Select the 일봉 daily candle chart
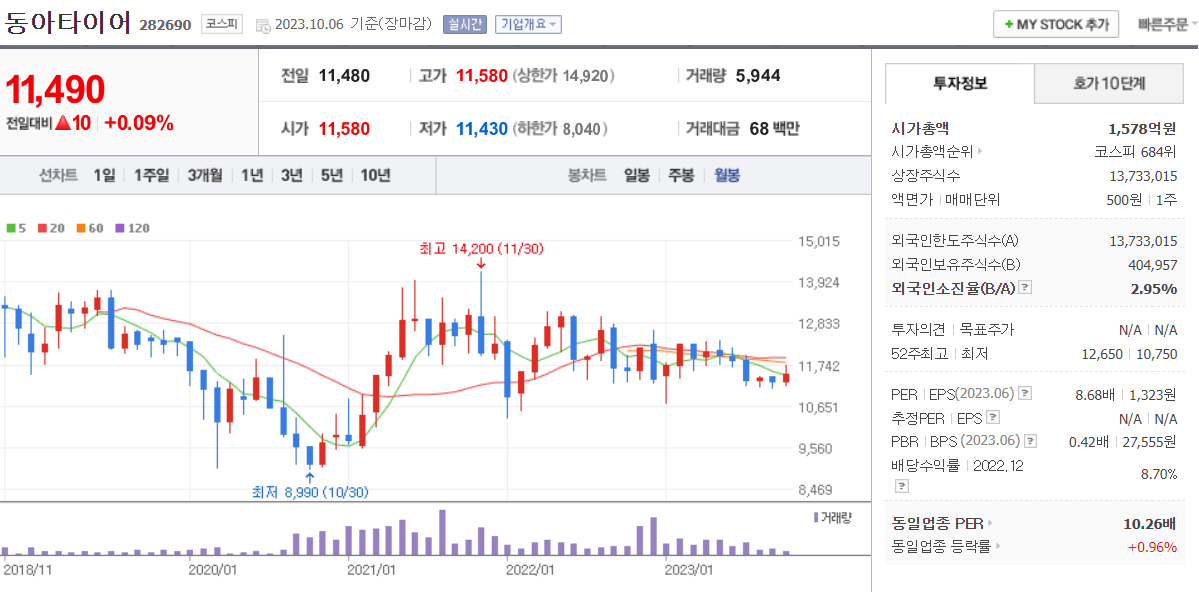This screenshot has height=592, width=1199. click(636, 175)
